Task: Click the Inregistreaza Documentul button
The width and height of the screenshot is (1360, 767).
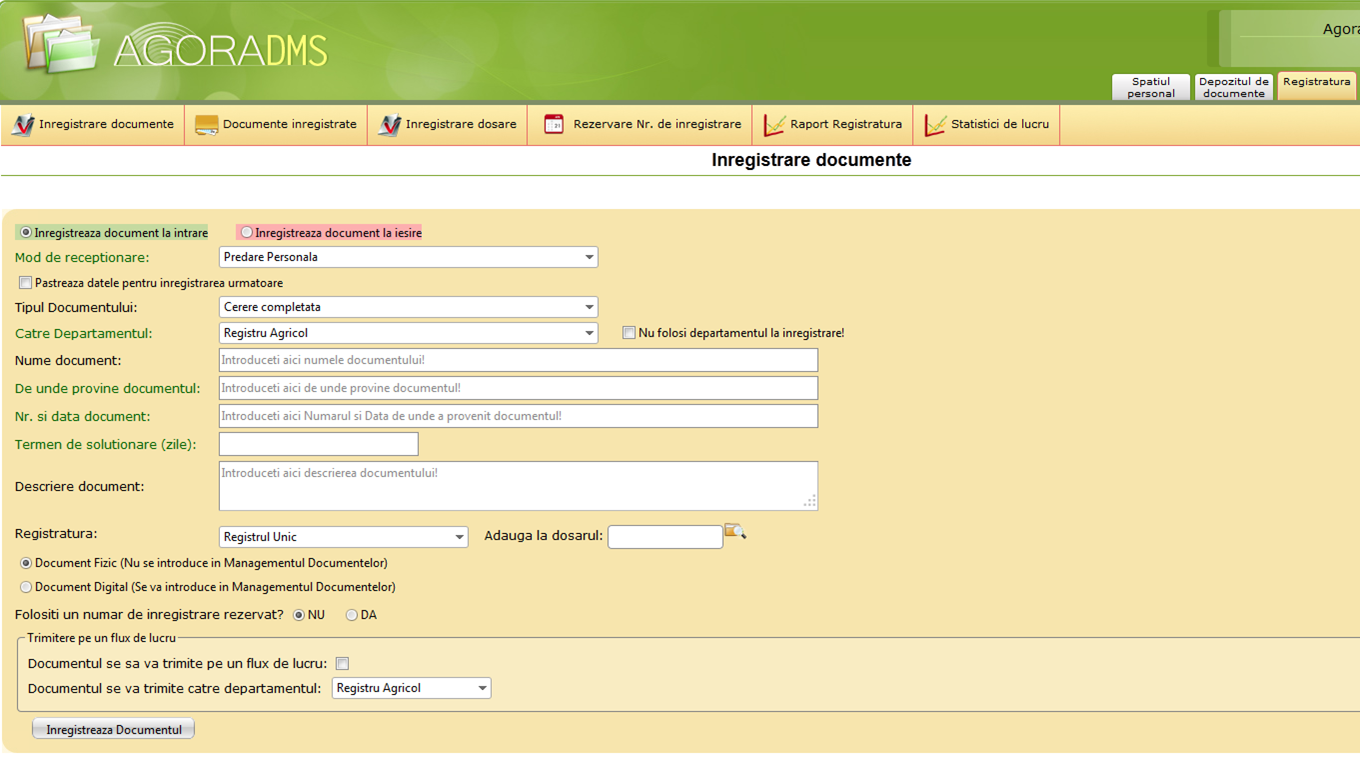Action: tap(114, 730)
